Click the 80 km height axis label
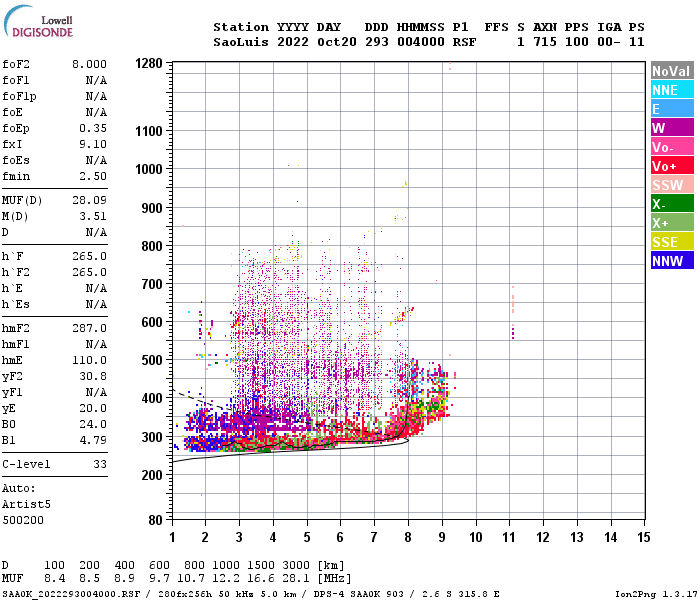The height and width of the screenshot is (600, 700). click(155, 520)
